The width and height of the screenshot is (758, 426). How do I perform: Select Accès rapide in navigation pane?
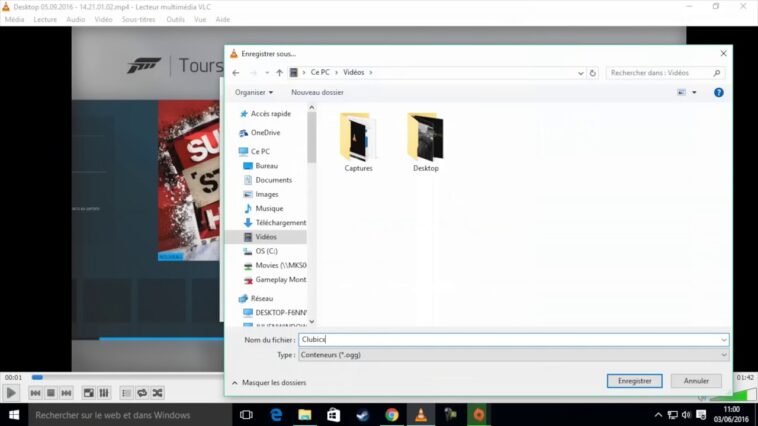pyautogui.click(x=266, y=114)
